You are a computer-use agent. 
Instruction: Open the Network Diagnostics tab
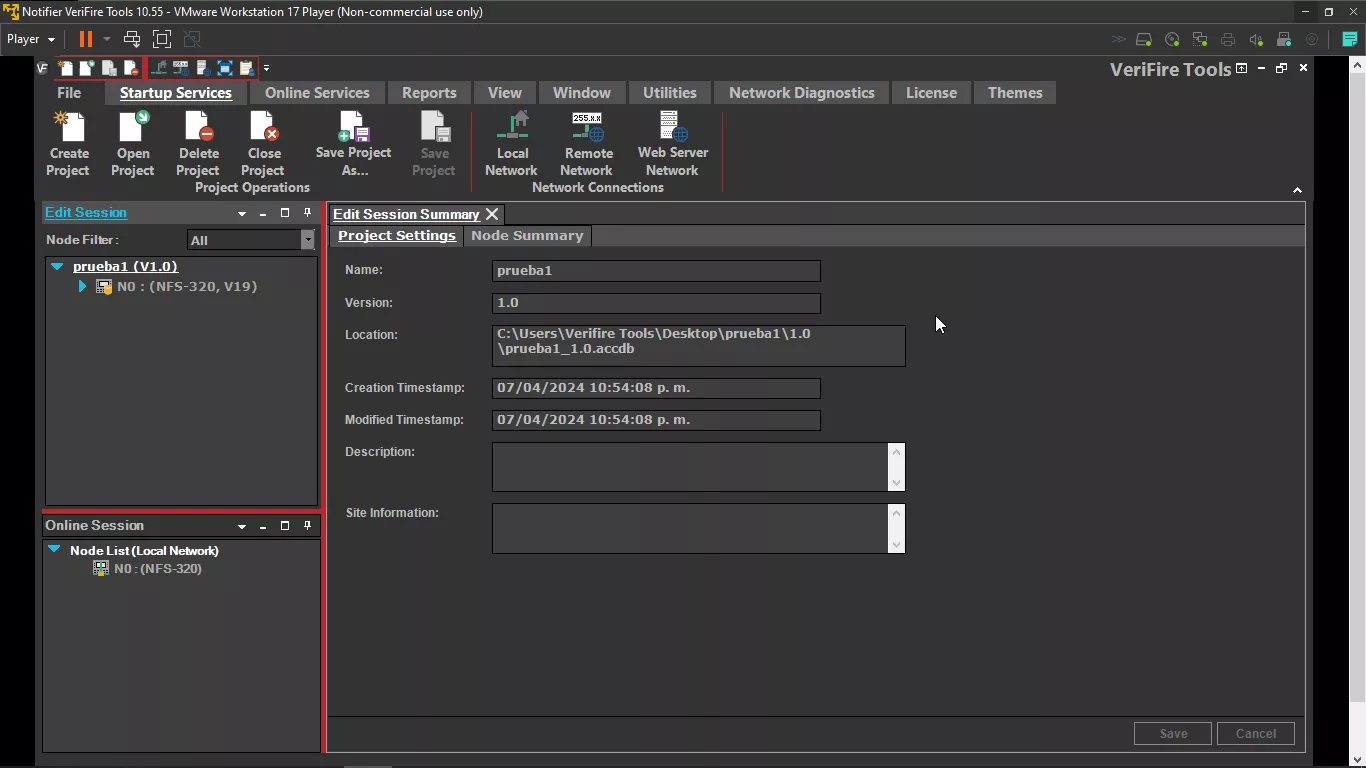[x=802, y=93]
